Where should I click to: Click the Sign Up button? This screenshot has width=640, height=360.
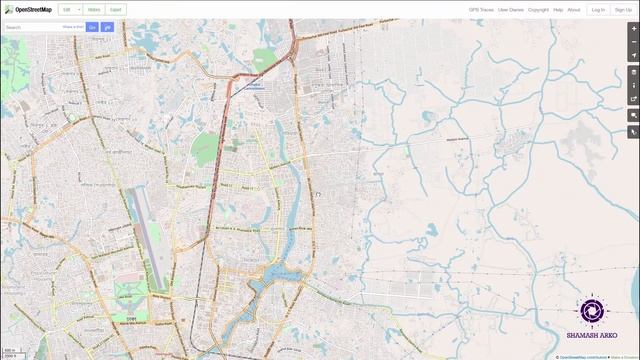pos(623,9)
